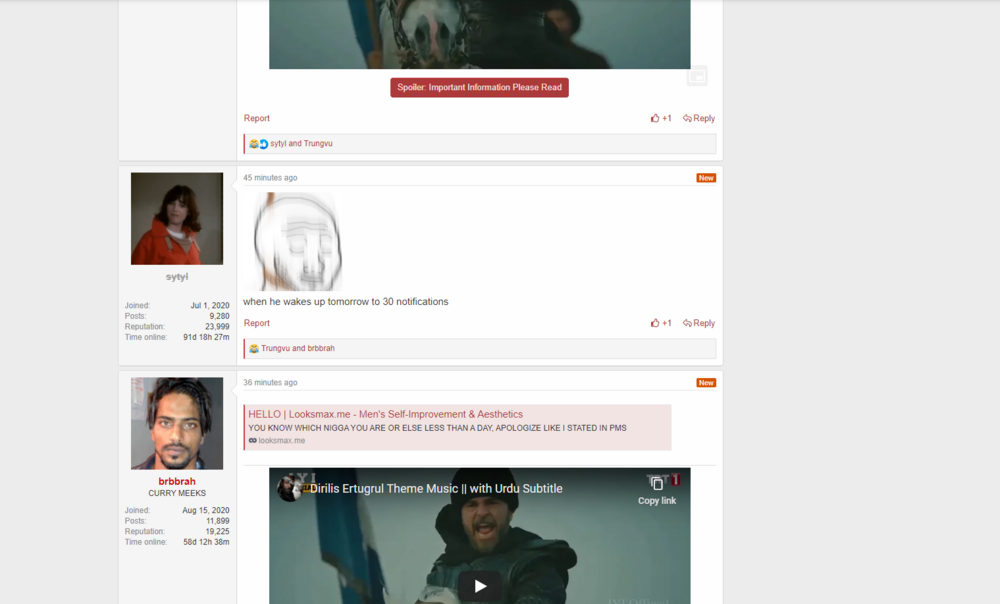The height and width of the screenshot is (604, 1000).
Task: Click sytyl's post text about 30 notifications
Action: click(x=346, y=302)
